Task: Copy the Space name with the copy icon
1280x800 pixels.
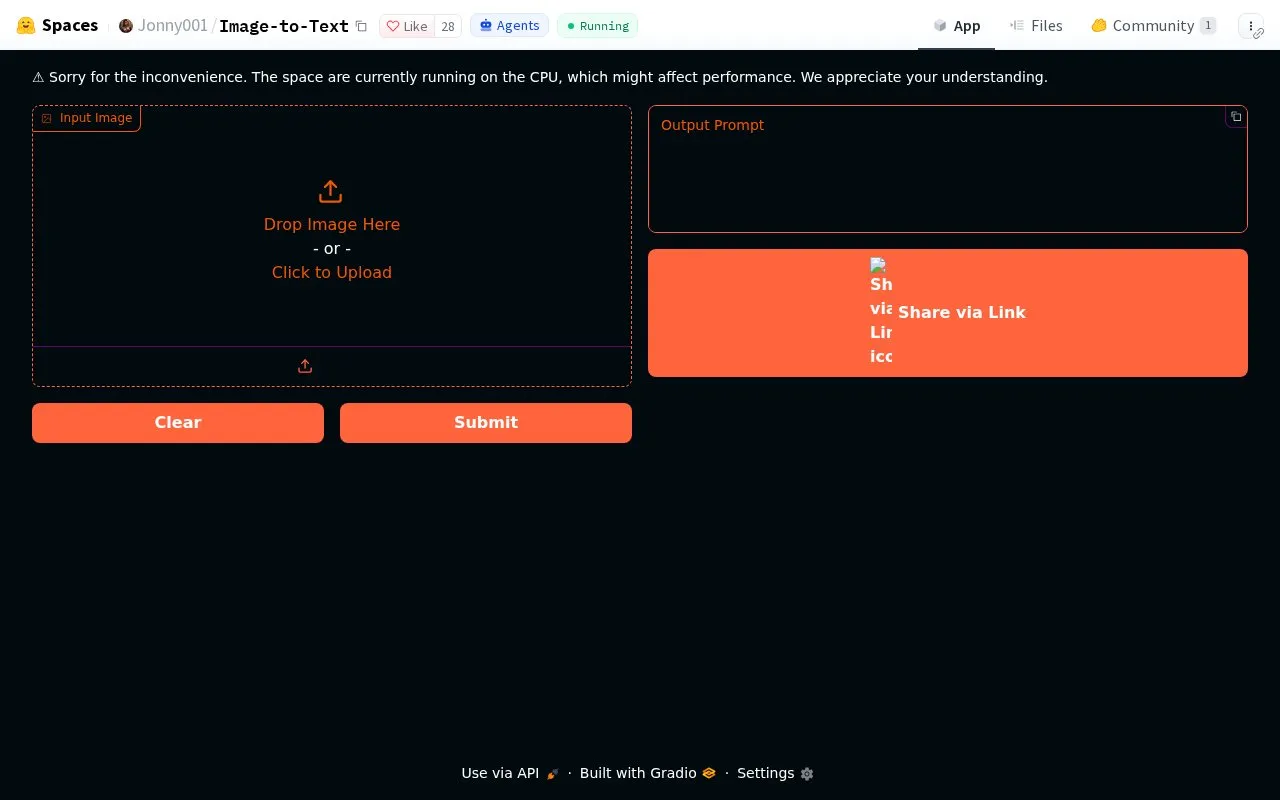Action: point(361,26)
